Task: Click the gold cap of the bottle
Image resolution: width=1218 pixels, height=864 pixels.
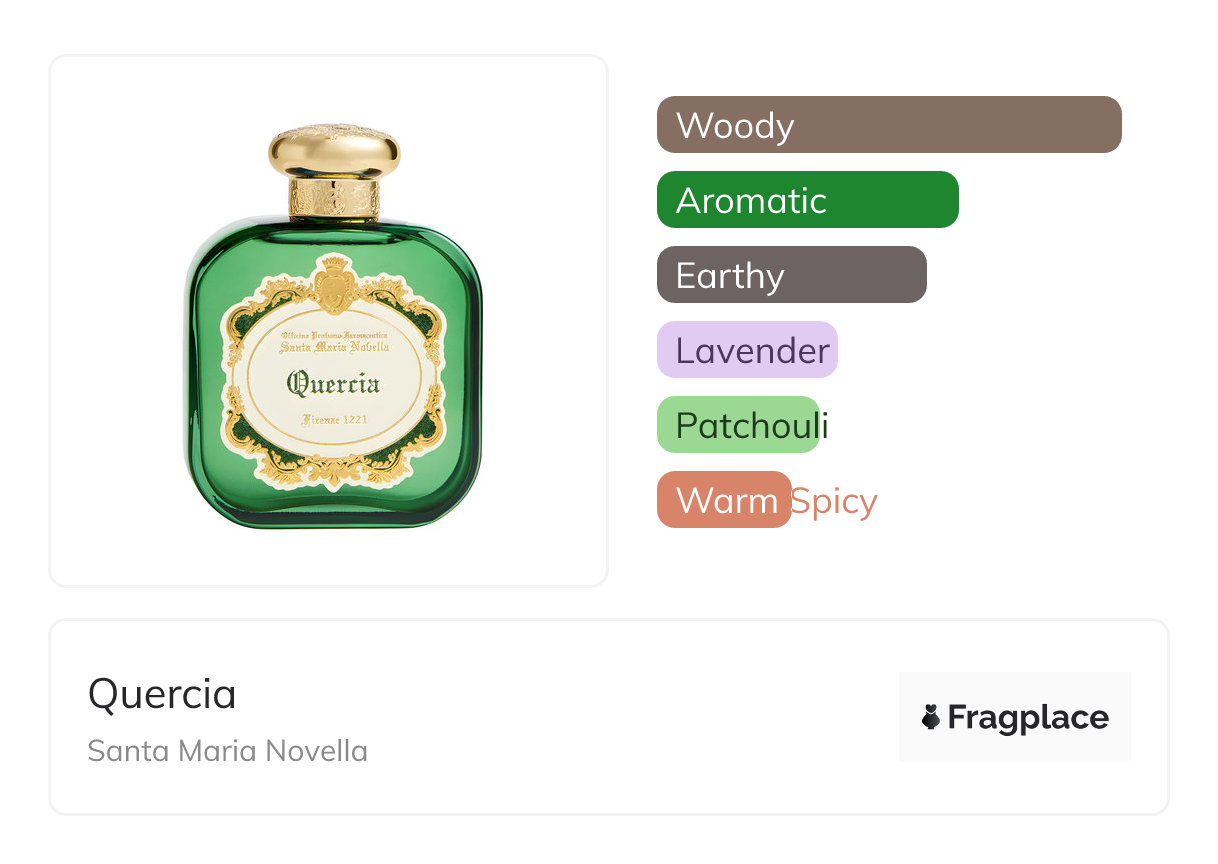Action: coord(334,152)
